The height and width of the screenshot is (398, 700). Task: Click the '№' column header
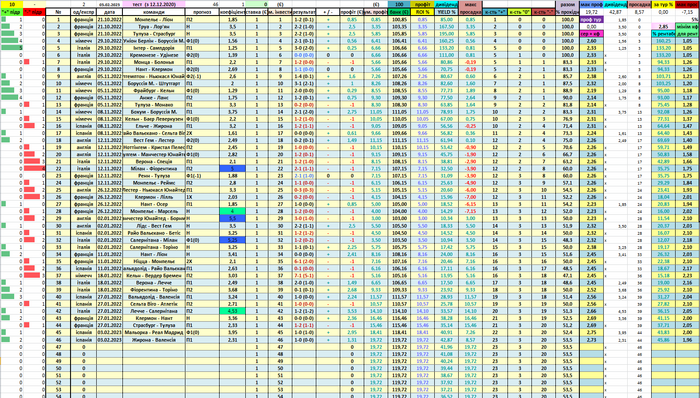(x=58, y=12)
